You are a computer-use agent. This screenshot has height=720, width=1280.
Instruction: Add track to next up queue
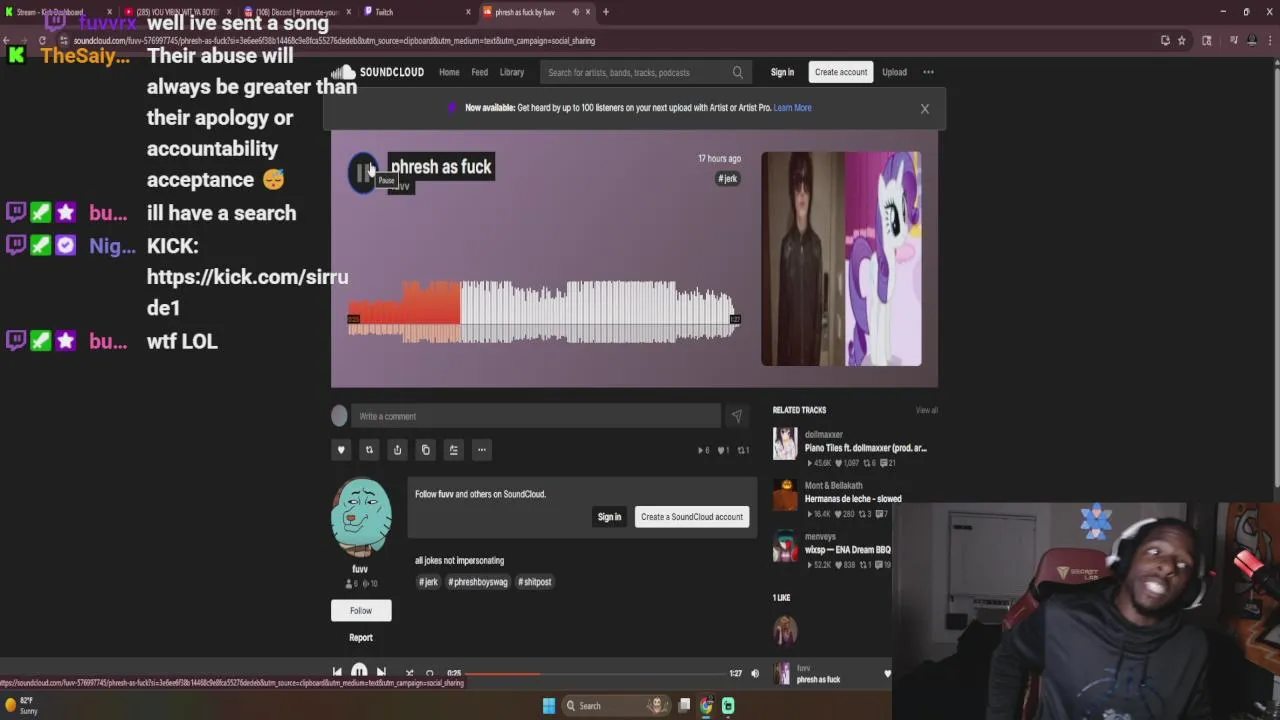pos(453,450)
